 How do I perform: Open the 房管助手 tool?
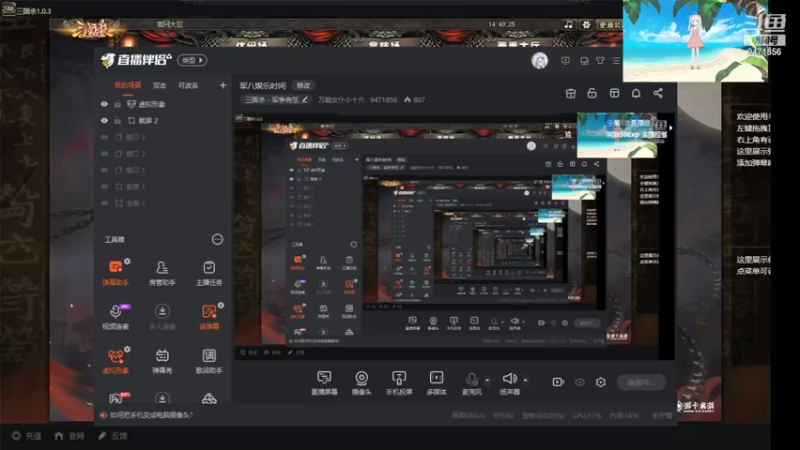click(x=162, y=272)
